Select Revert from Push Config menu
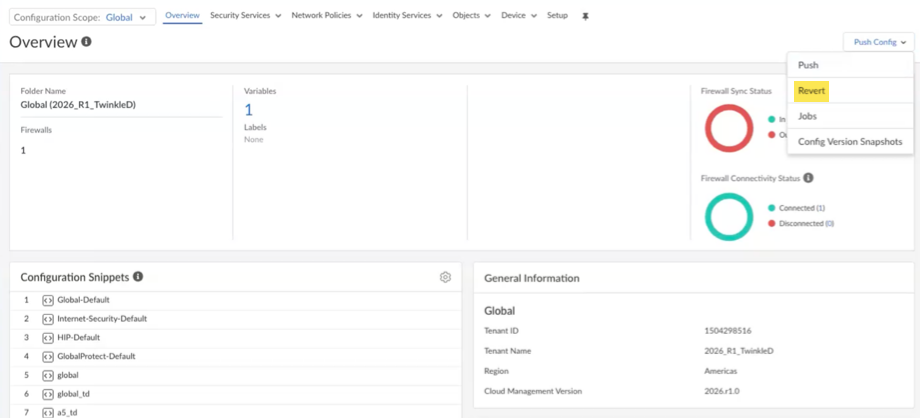The width and height of the screenshot is (920, 418). [x=812, y=91]
